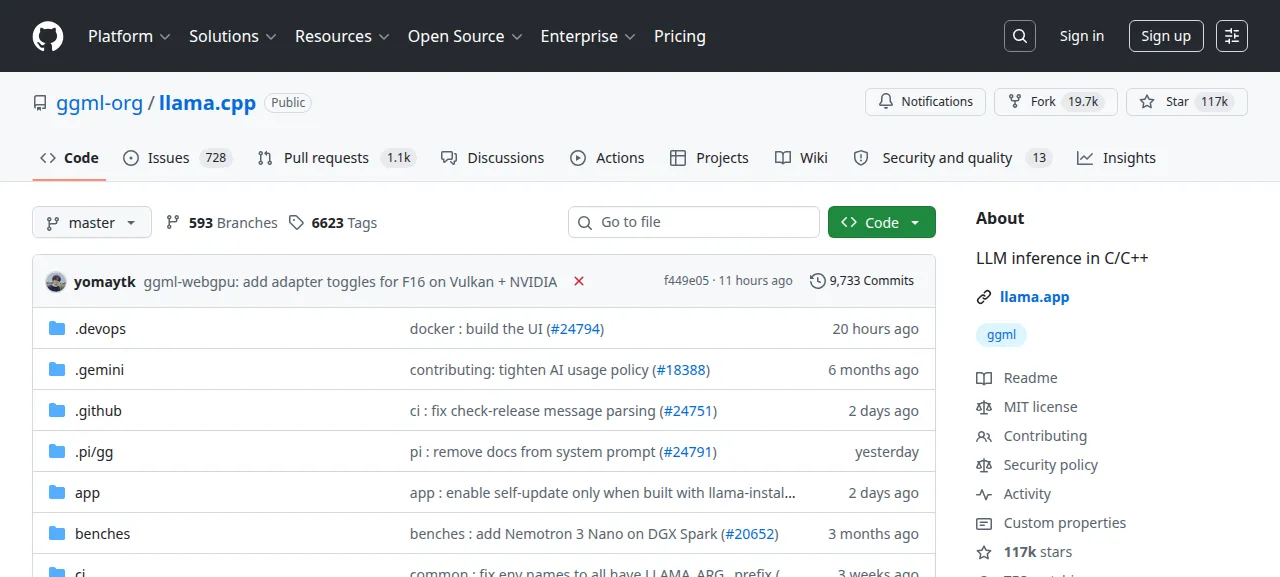
Task: Open appearance settings icon in header
Action: (1232, 36)
